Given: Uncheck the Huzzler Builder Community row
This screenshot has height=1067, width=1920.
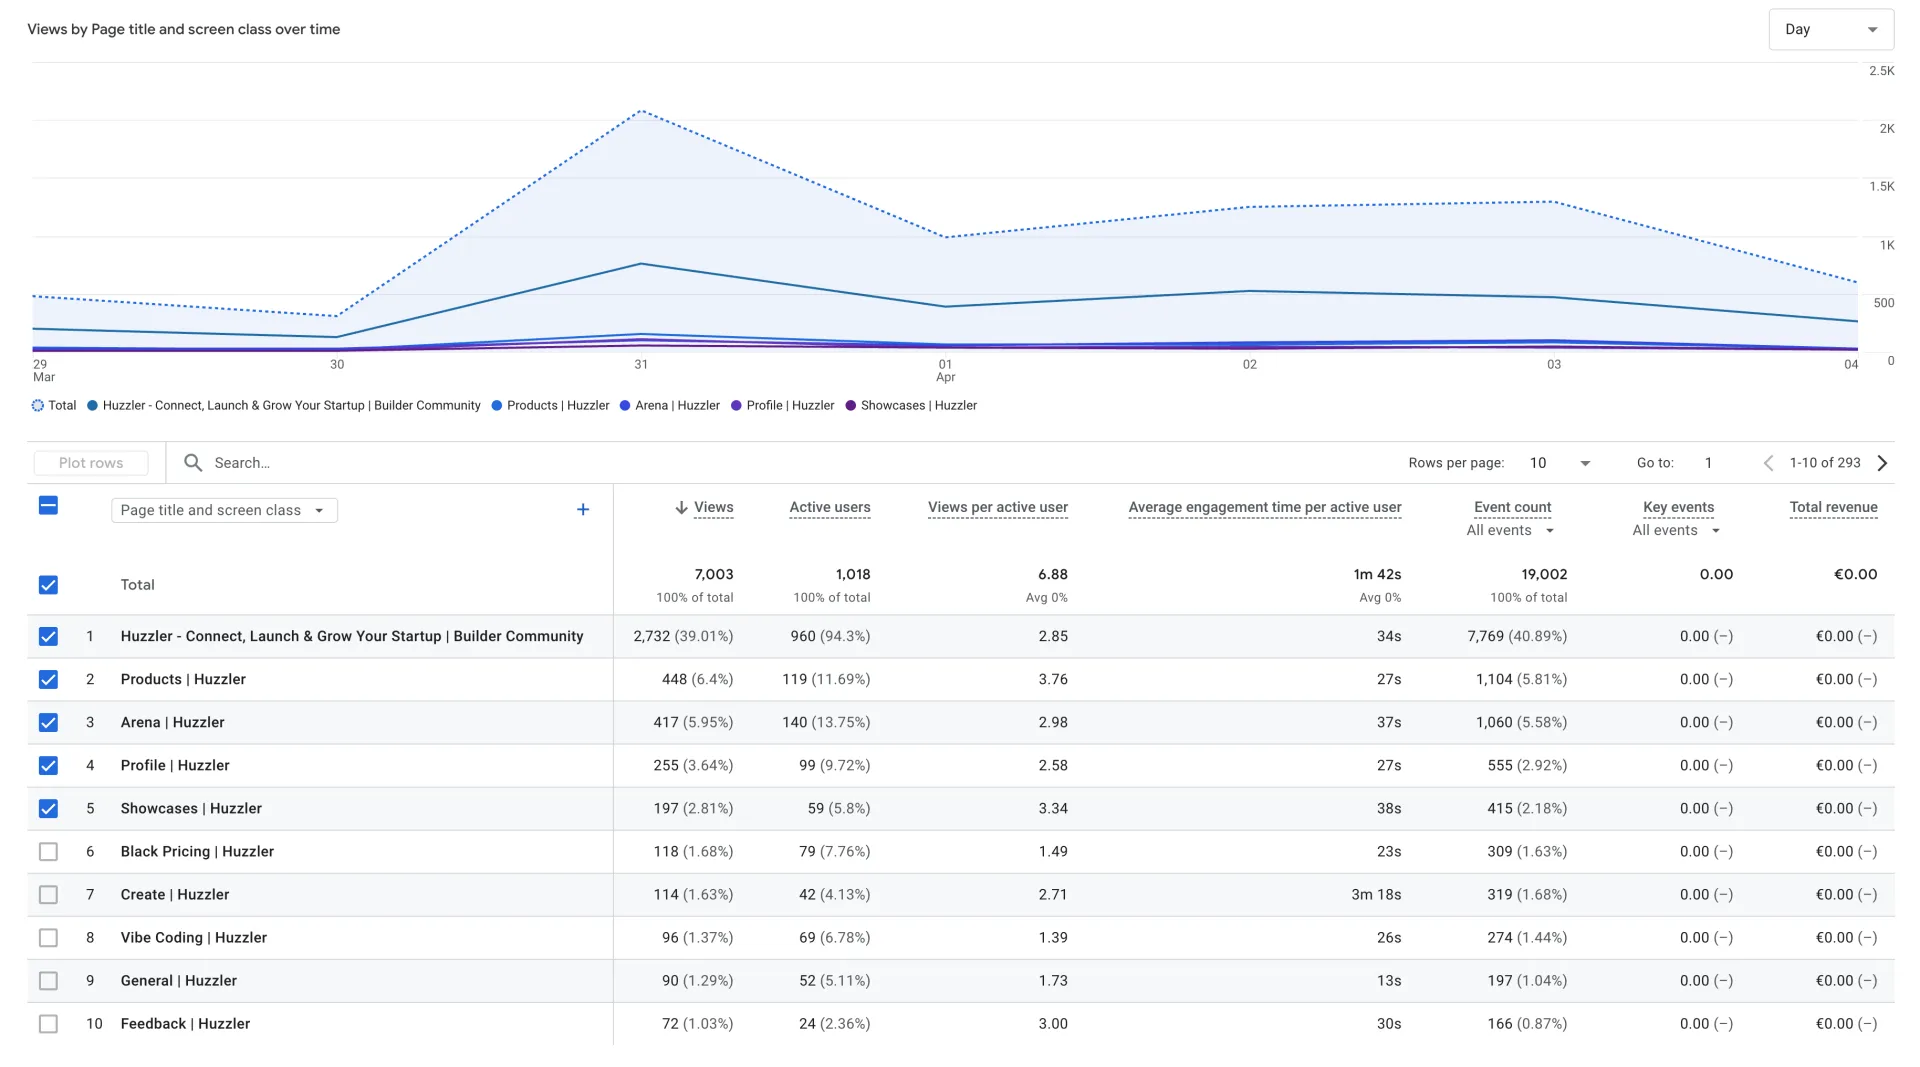Looking at the screenshot, I should point(48,637).
